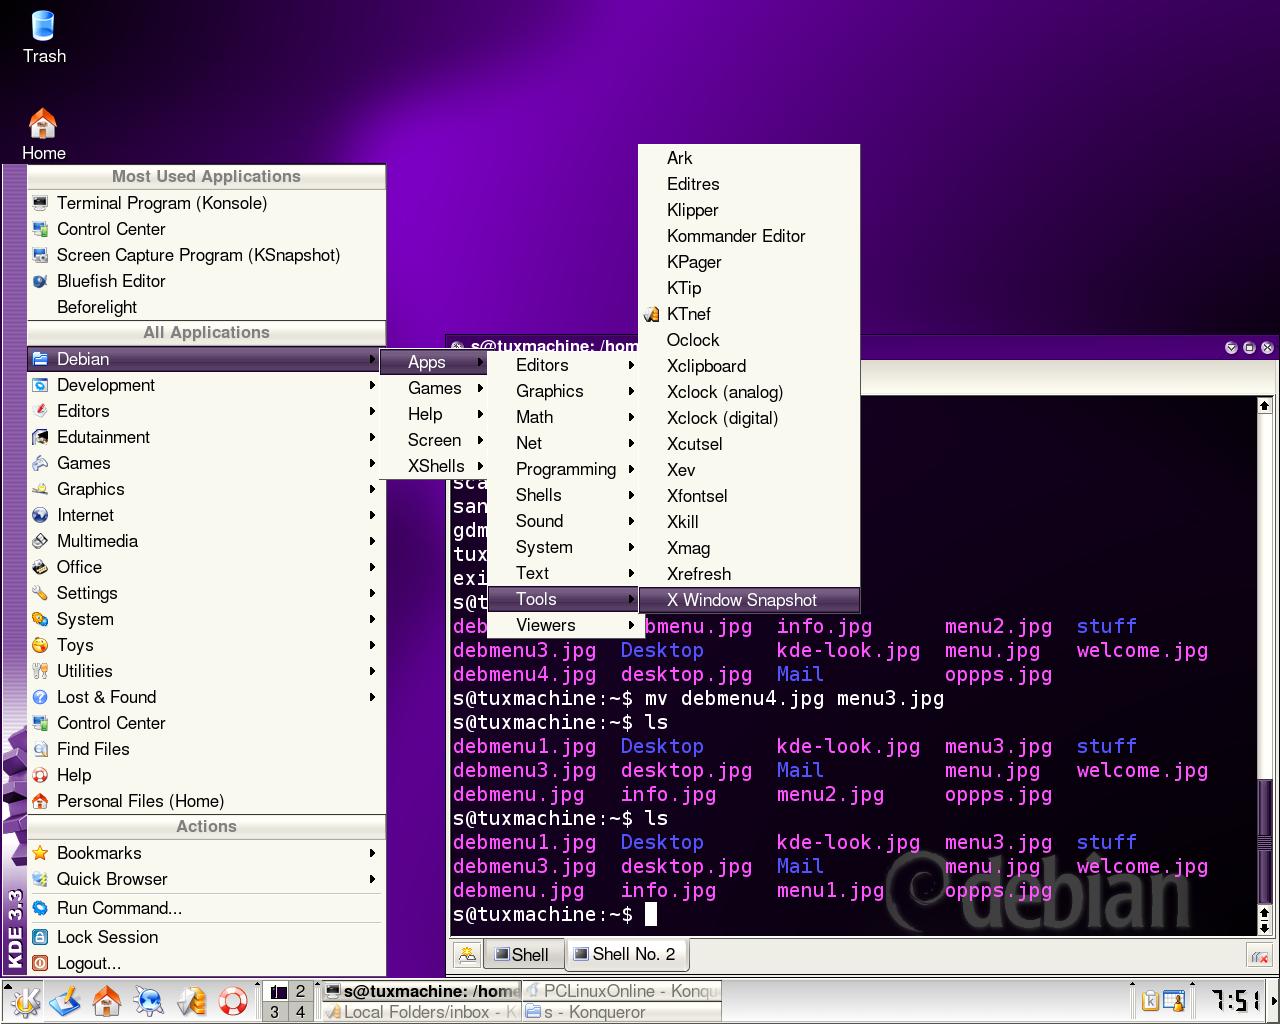Activate s@tuxmachine taskbar entry
1280x1024 pixels.
[x=421, y=991]
